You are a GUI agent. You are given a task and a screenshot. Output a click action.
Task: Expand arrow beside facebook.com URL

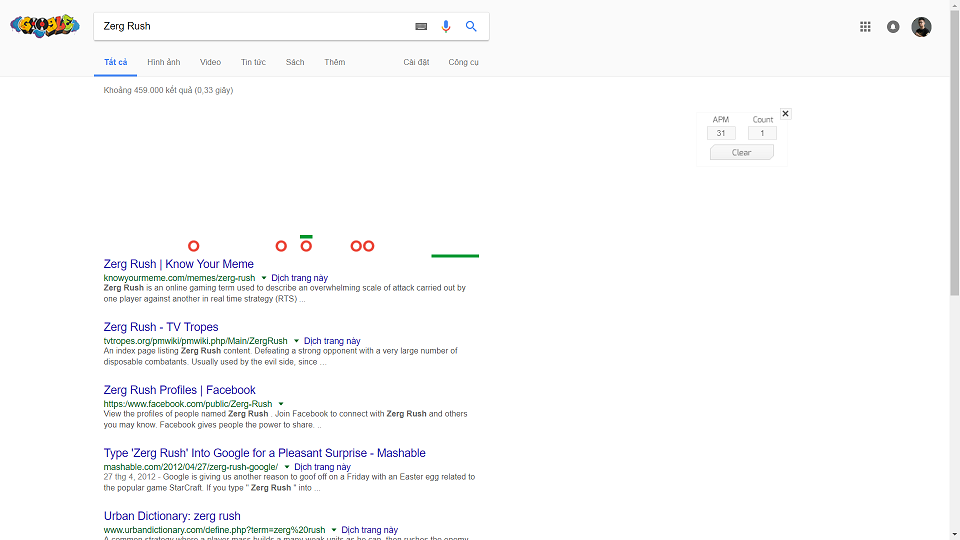click(x=281, y=404)
